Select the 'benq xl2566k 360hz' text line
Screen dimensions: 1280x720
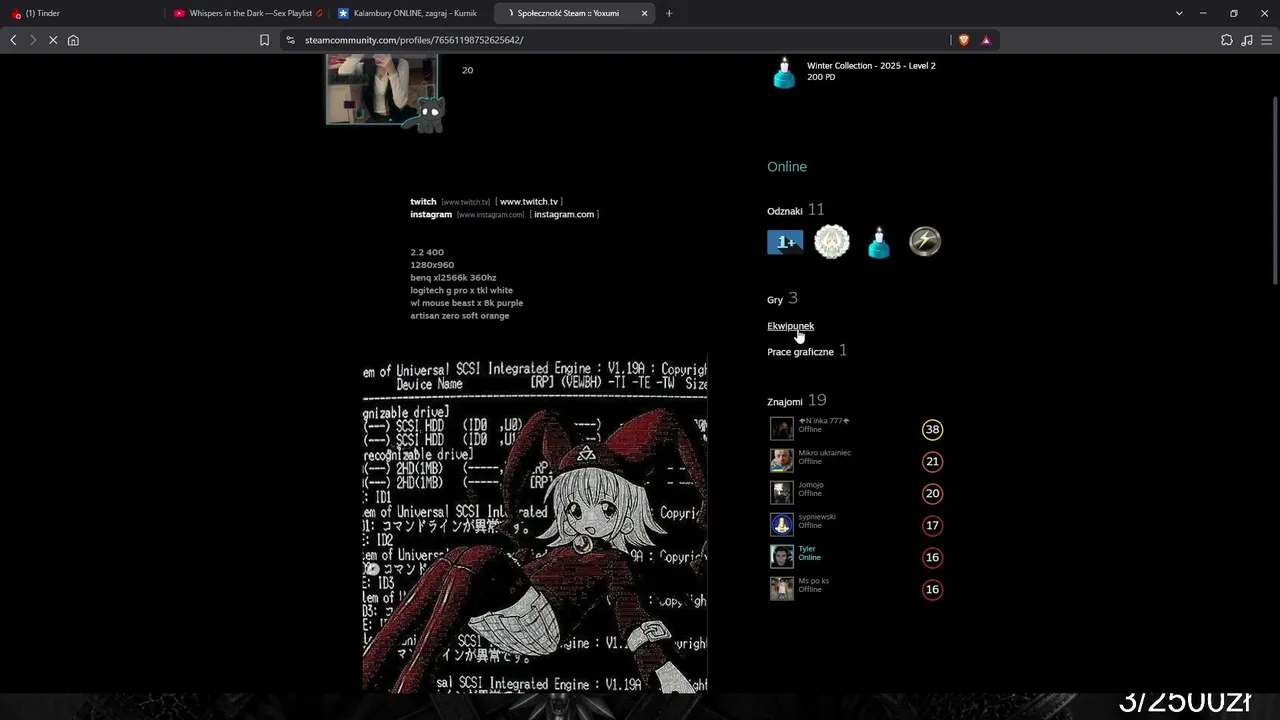pos(453,278)
